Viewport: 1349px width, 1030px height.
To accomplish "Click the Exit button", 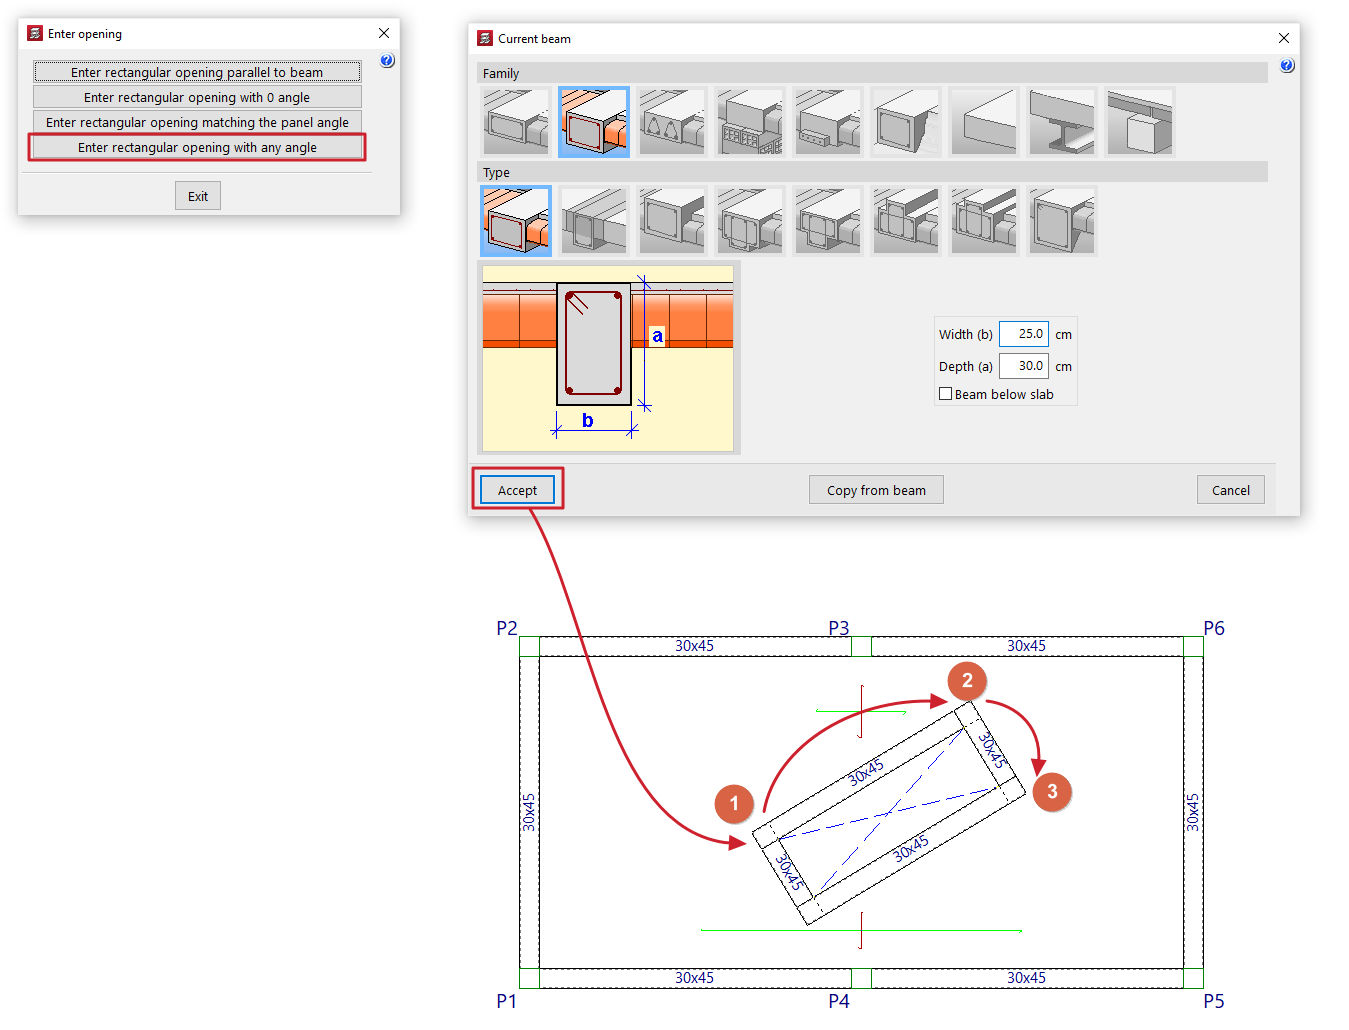I will [198, 196].
